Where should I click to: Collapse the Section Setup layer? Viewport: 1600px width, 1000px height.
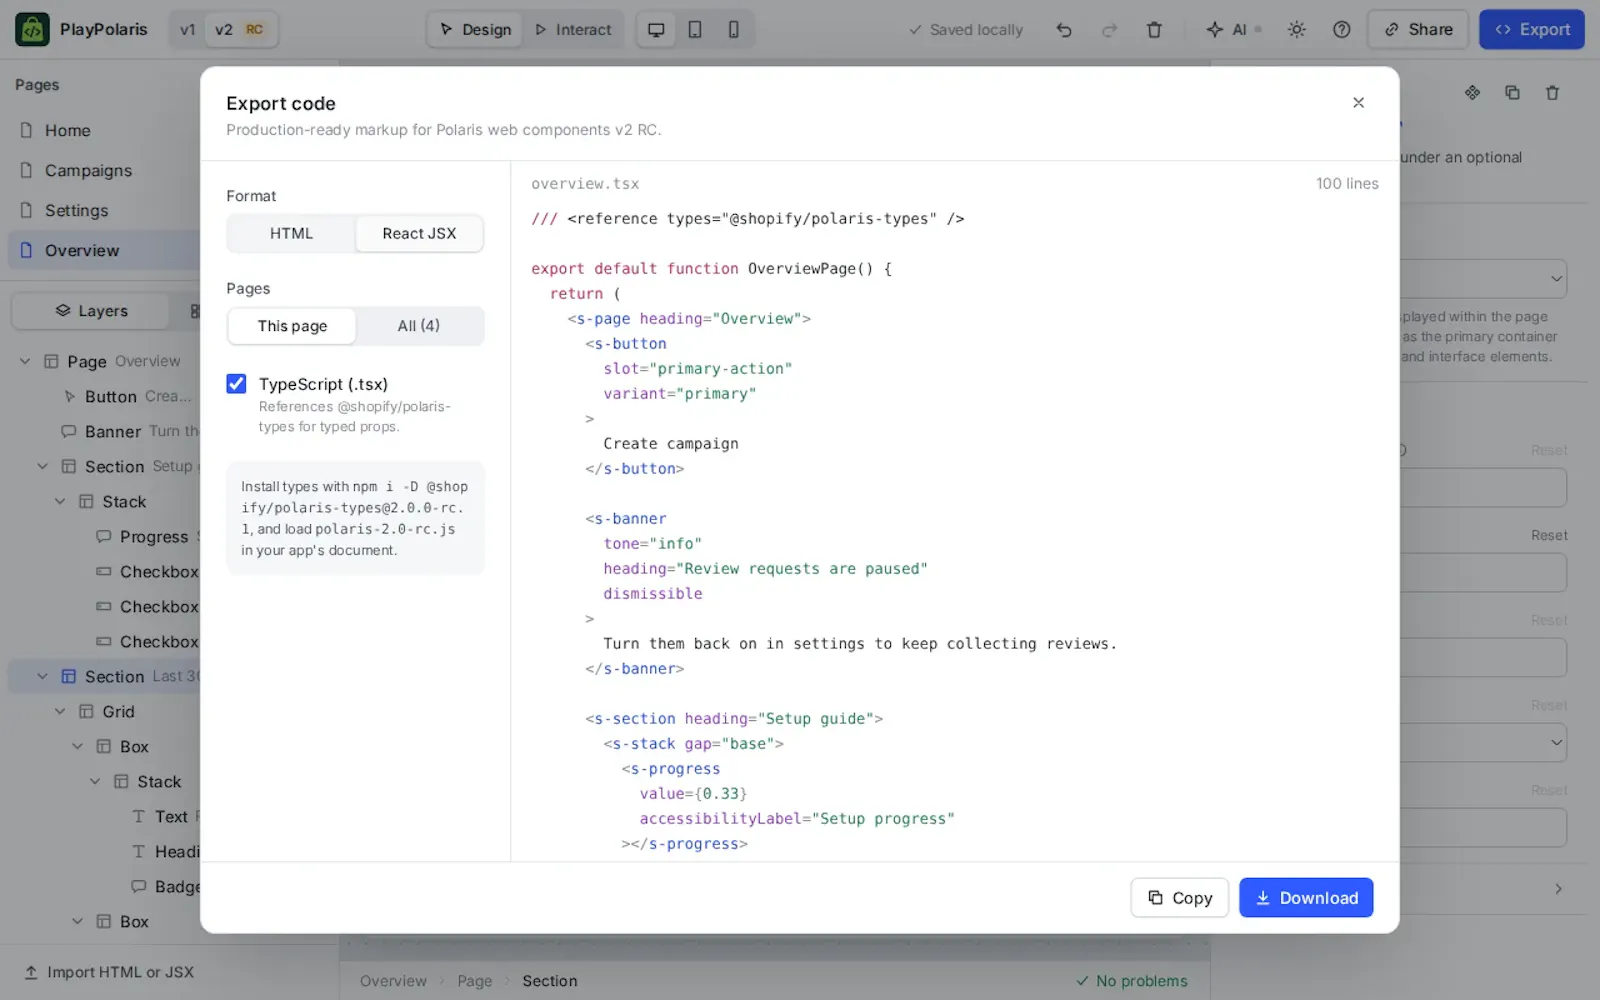pos(42,466)
